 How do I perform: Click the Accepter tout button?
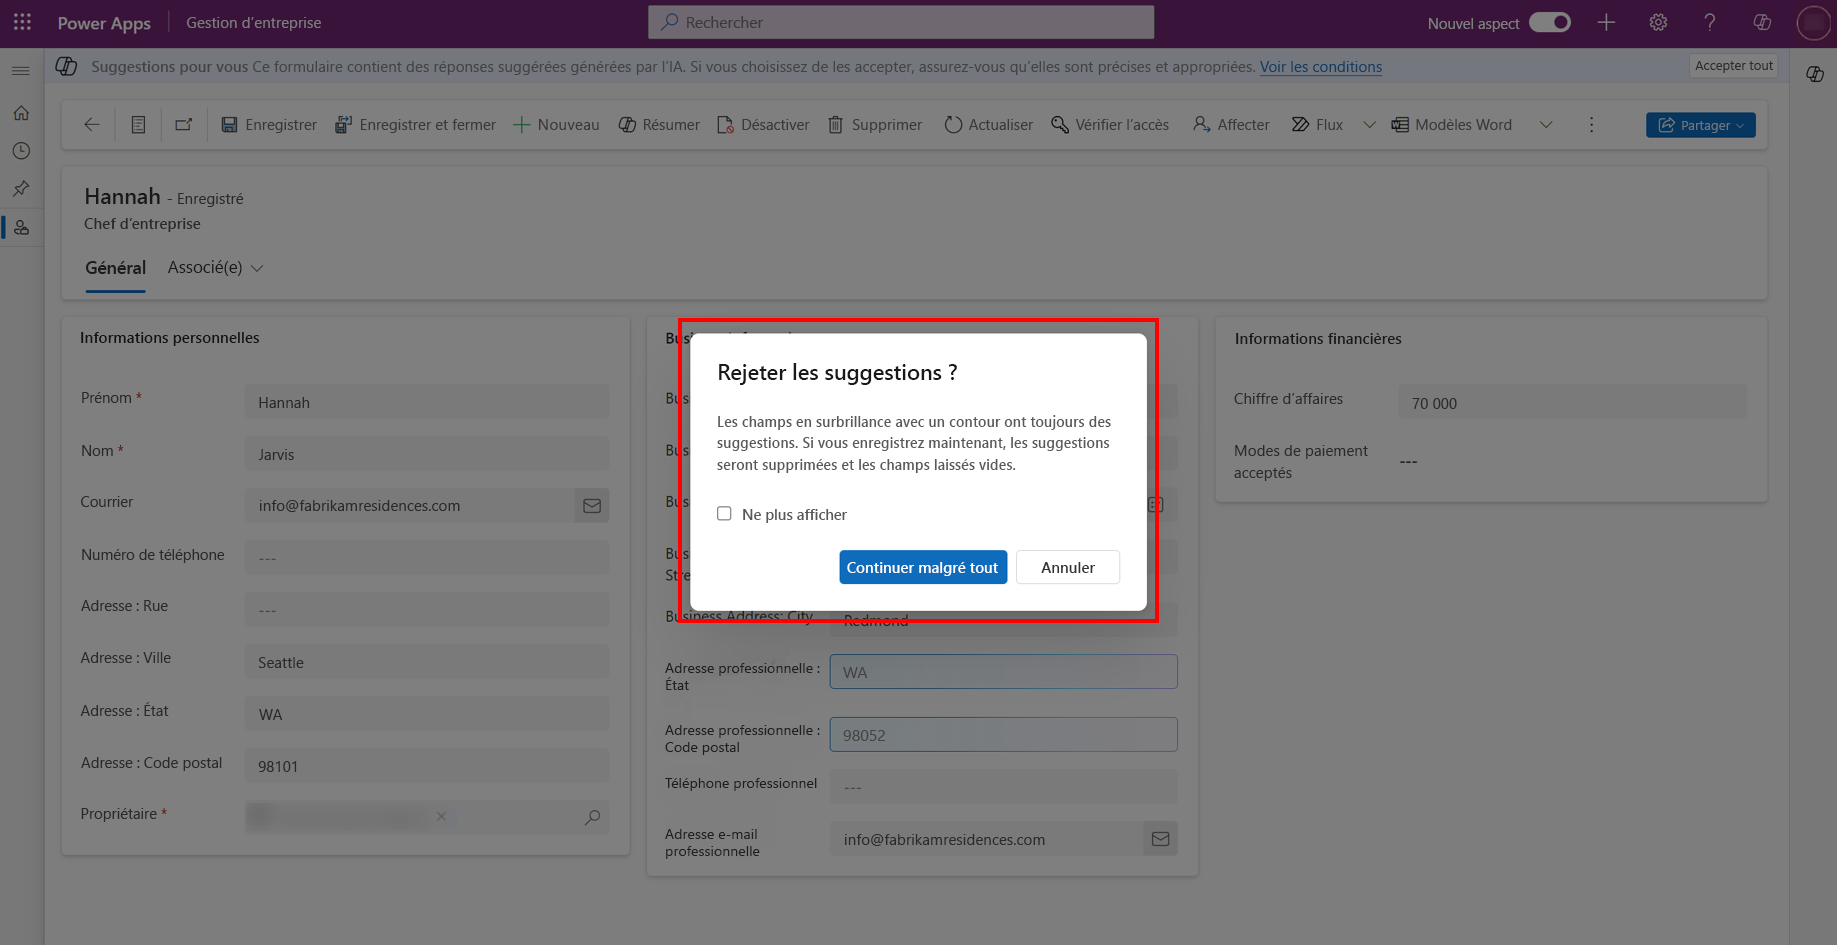point(1733,66)
